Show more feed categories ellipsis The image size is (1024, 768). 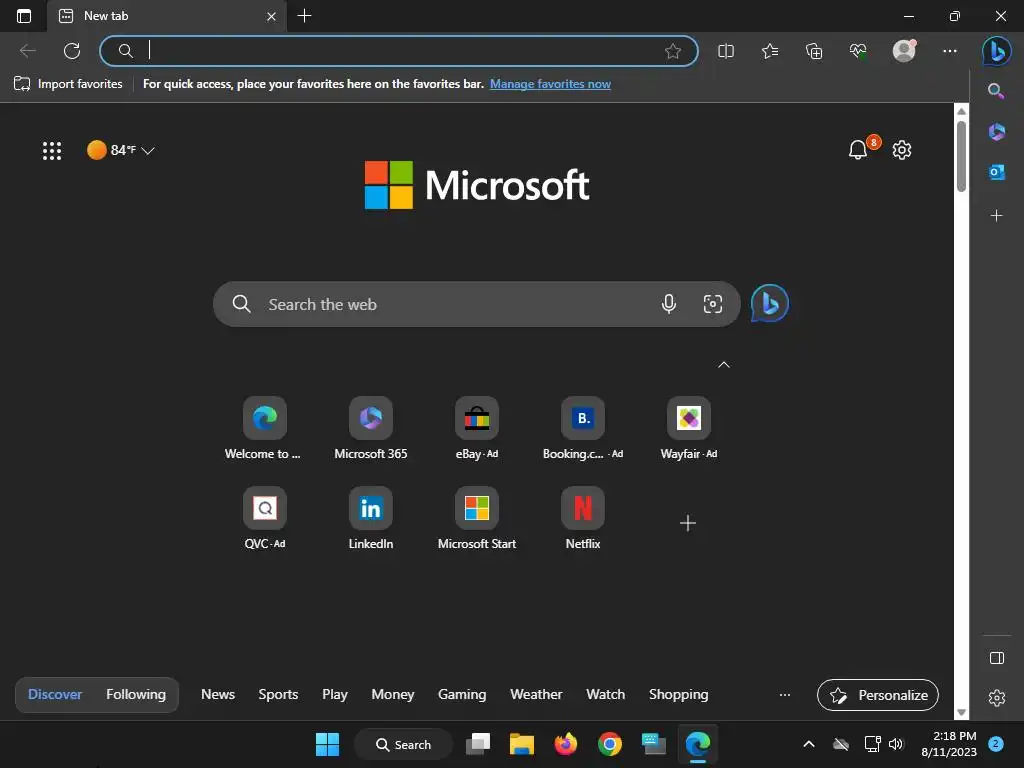(785, 696)
